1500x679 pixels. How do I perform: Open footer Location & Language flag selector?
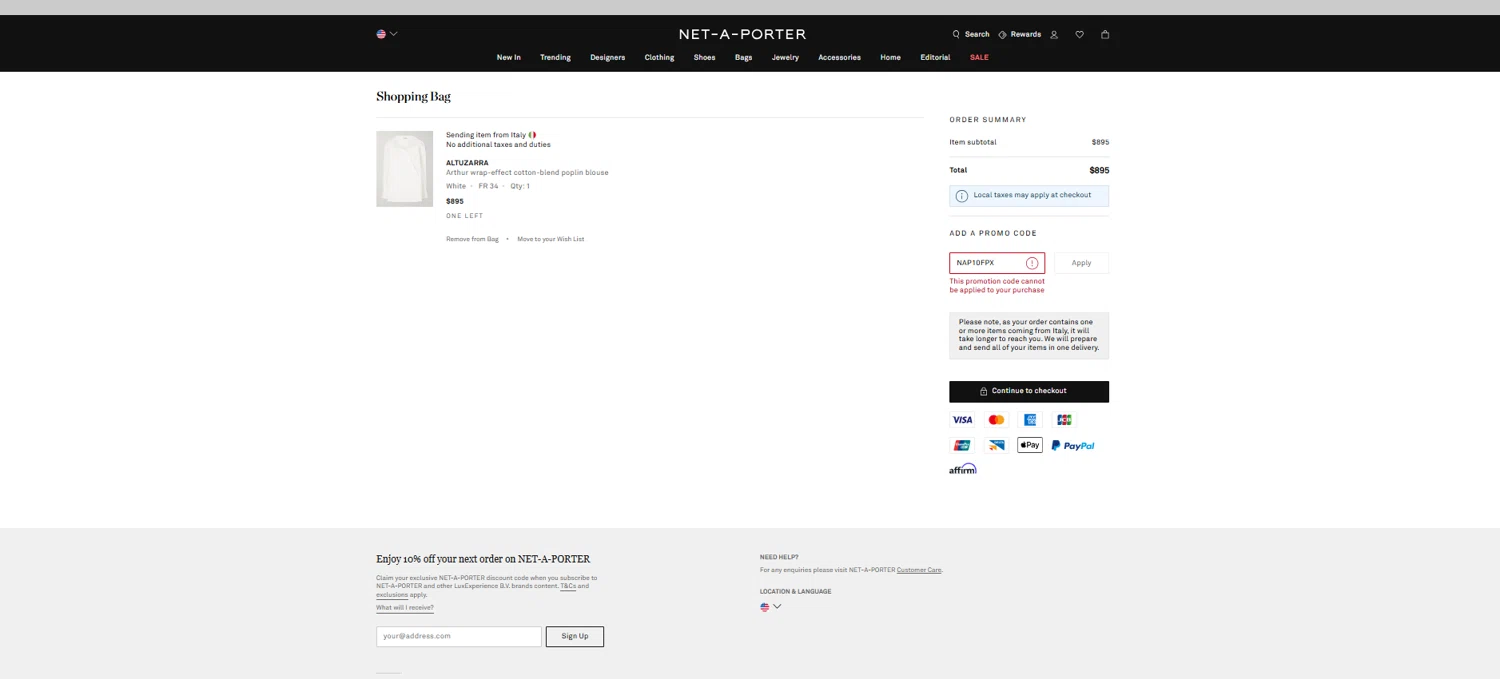click(x=770, y=607)
